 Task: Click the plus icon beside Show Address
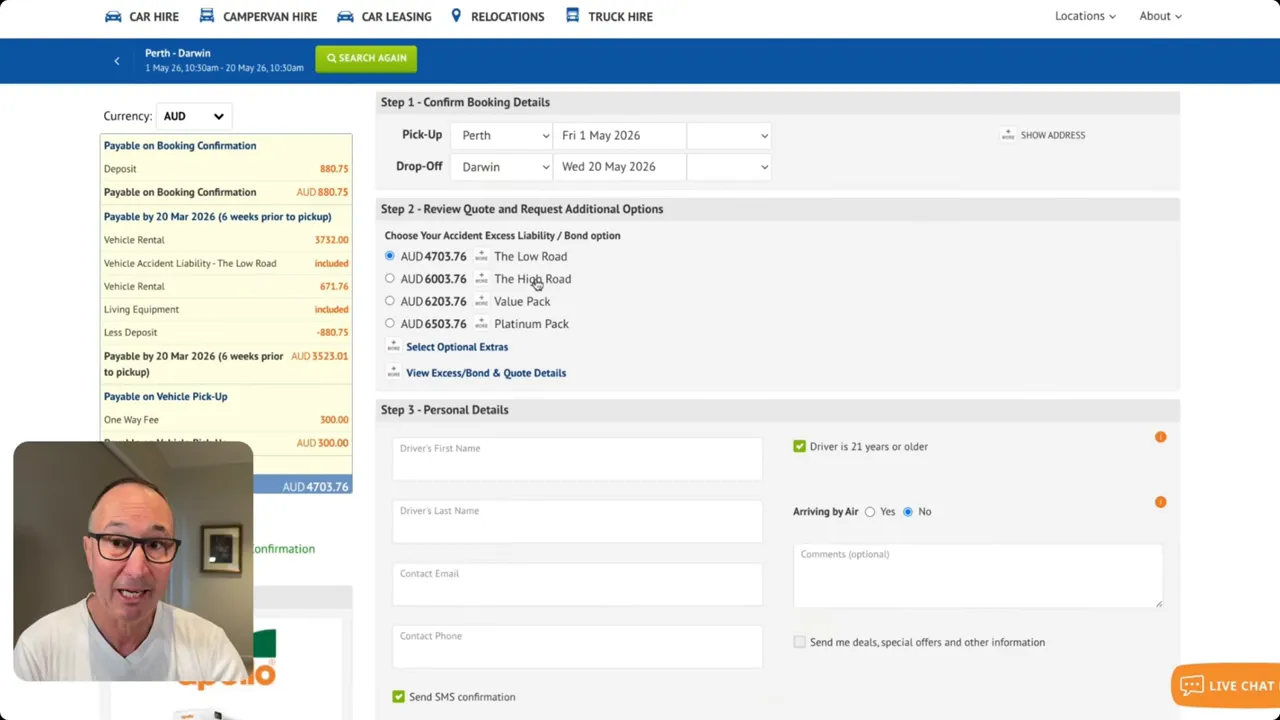coord(1008,135)
